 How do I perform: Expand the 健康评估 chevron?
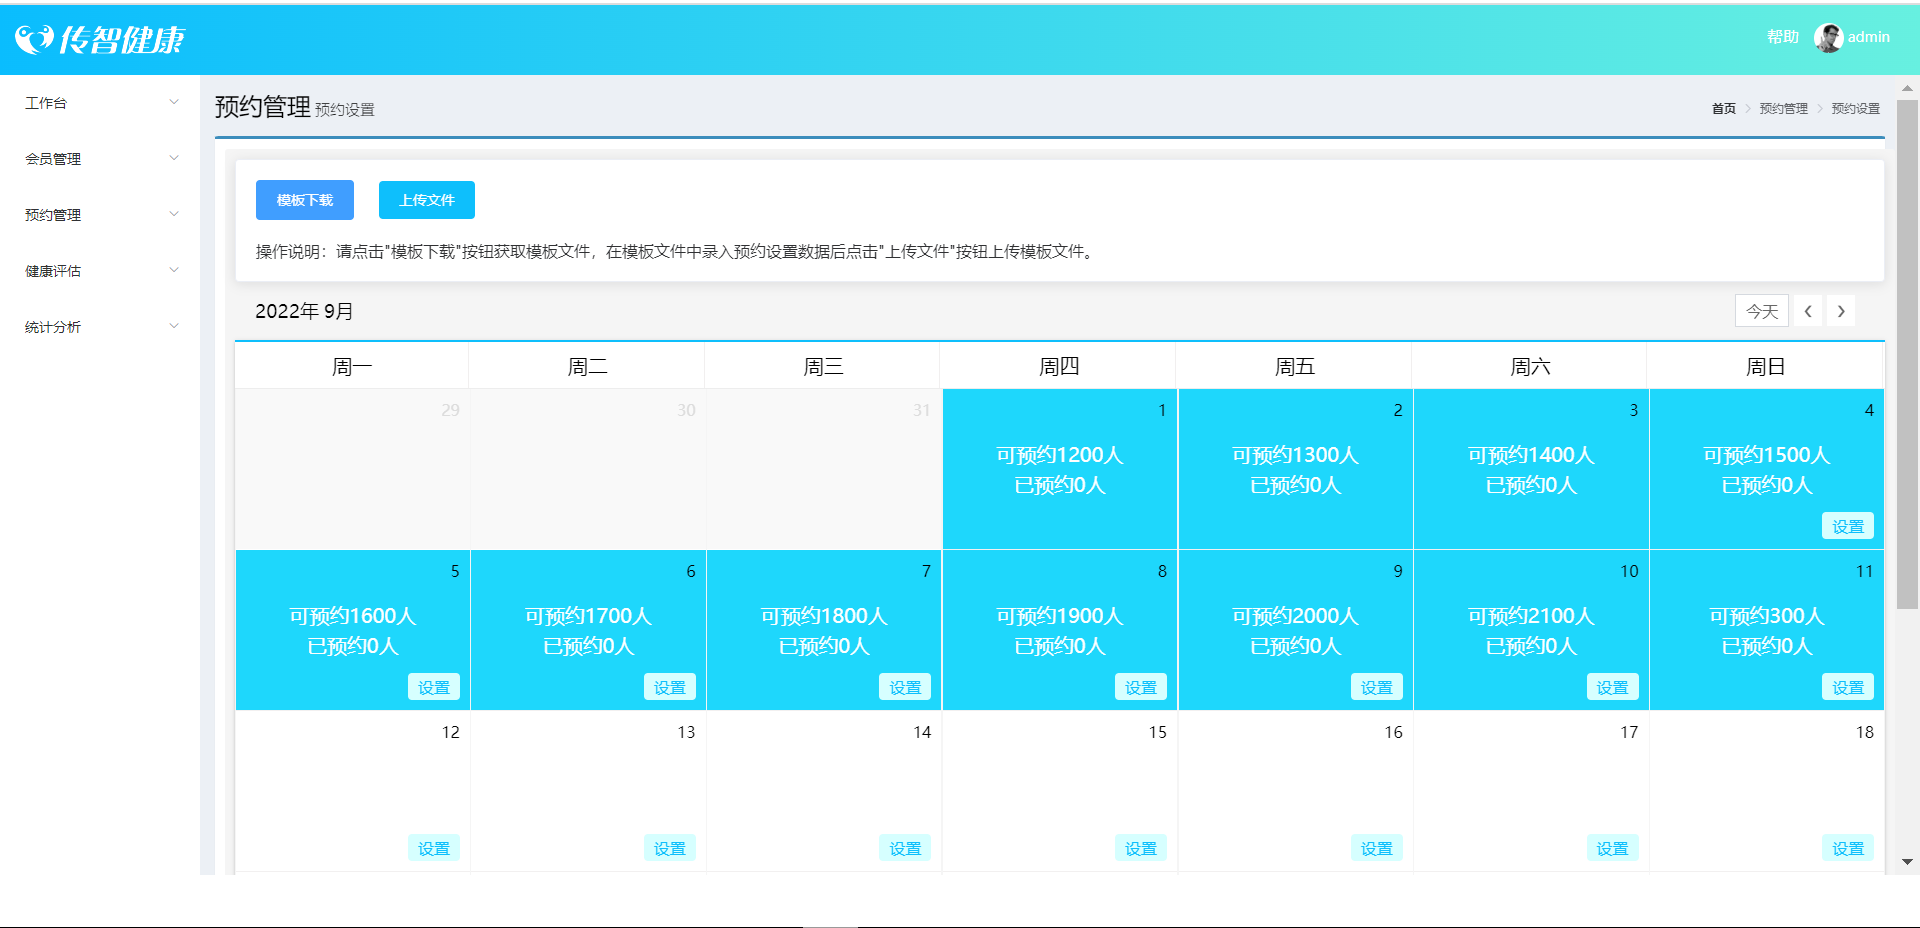174,270
